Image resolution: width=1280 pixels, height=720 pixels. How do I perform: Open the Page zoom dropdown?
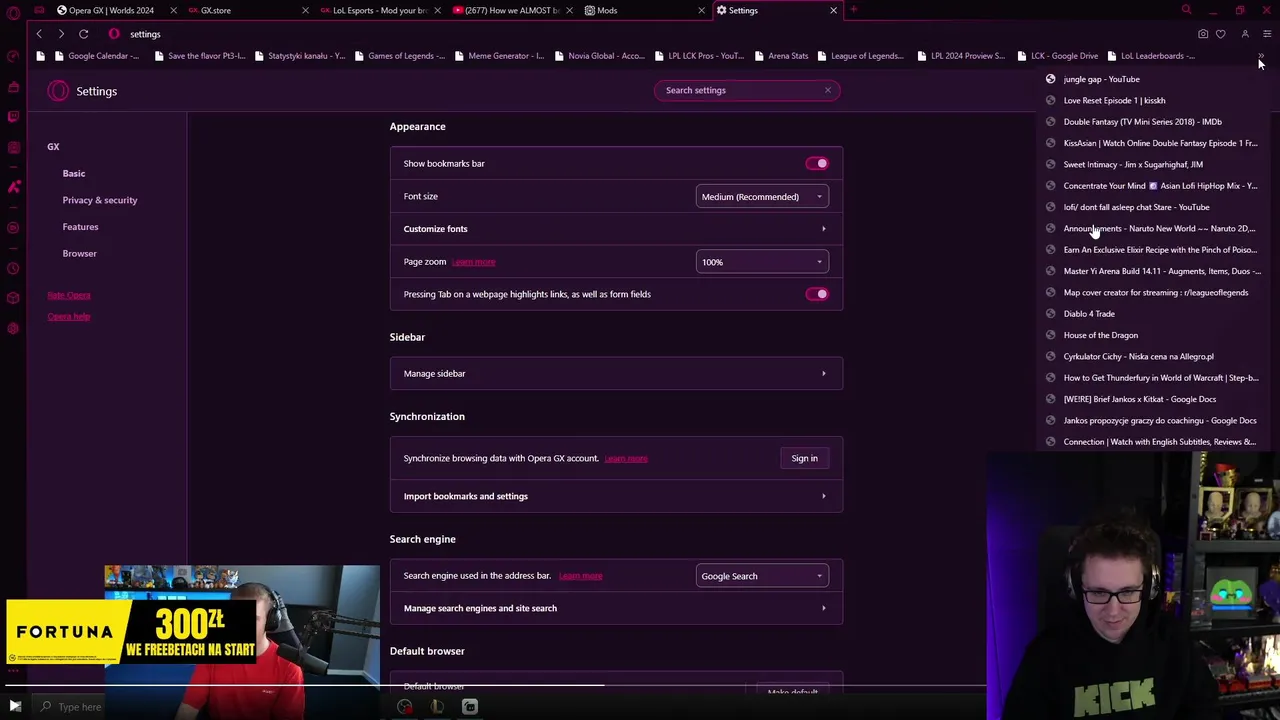(x=762, y=262)
